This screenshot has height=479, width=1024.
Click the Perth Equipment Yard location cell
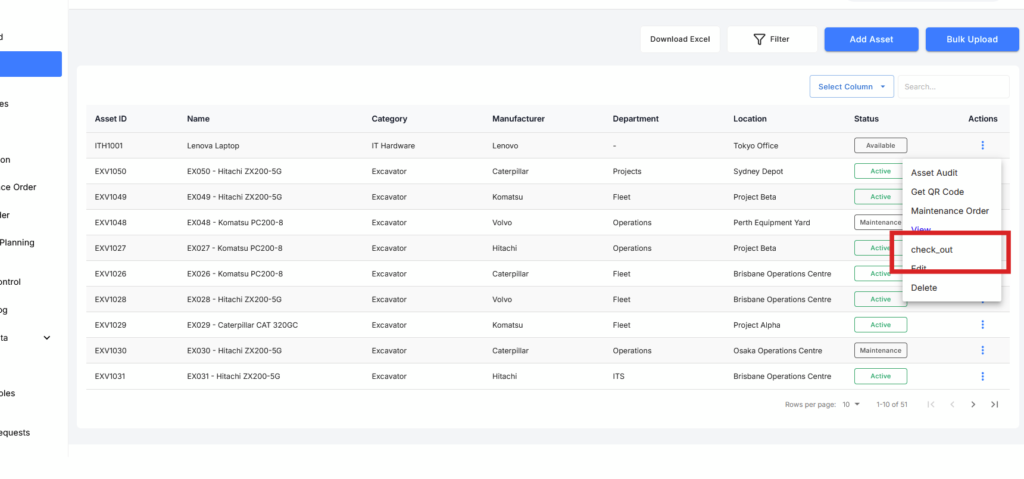pyautogui.click(x=772, y=222)
